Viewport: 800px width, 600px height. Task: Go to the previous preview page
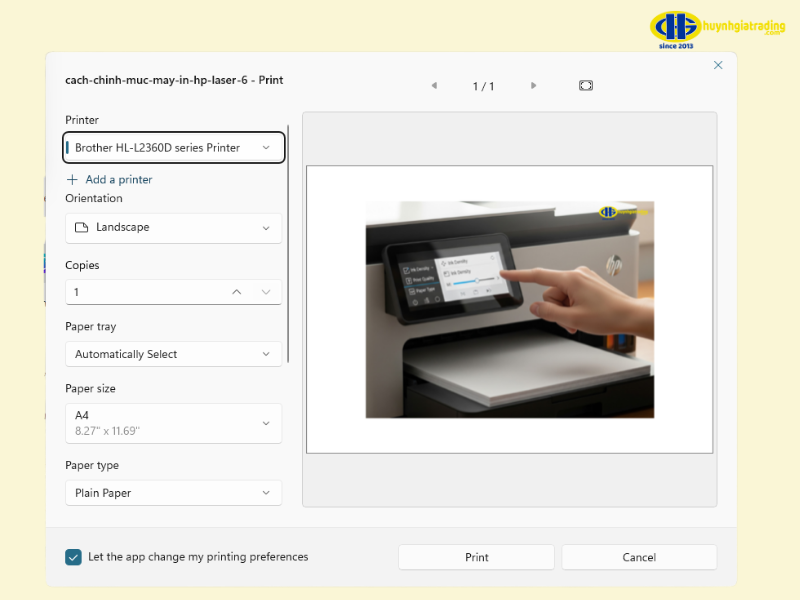(x=434, y=86)
